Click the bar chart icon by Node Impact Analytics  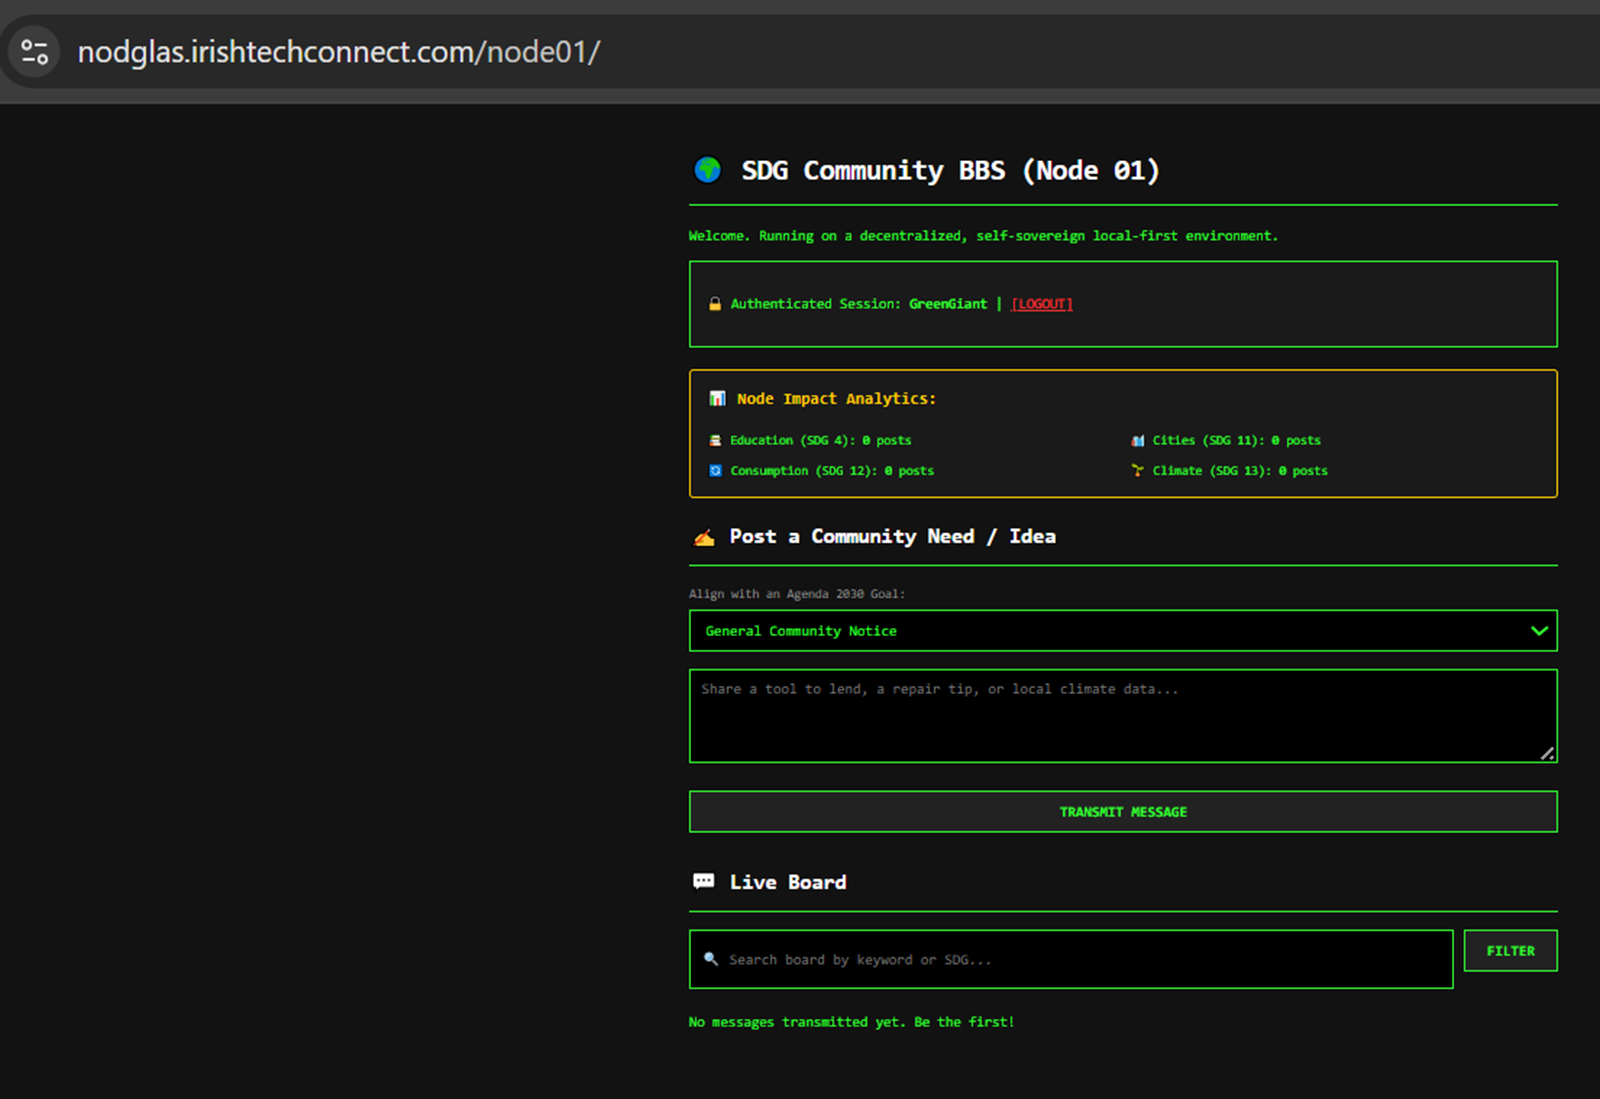click(x=717, y=398)
